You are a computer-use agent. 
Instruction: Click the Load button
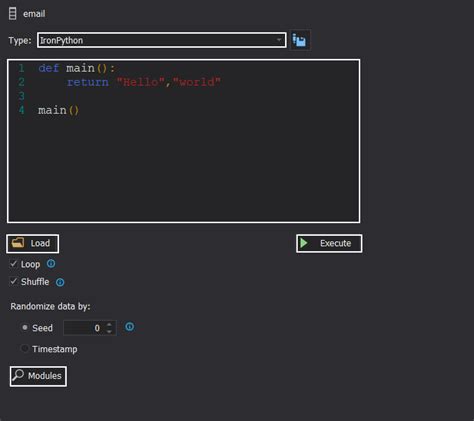coord(33,243)
